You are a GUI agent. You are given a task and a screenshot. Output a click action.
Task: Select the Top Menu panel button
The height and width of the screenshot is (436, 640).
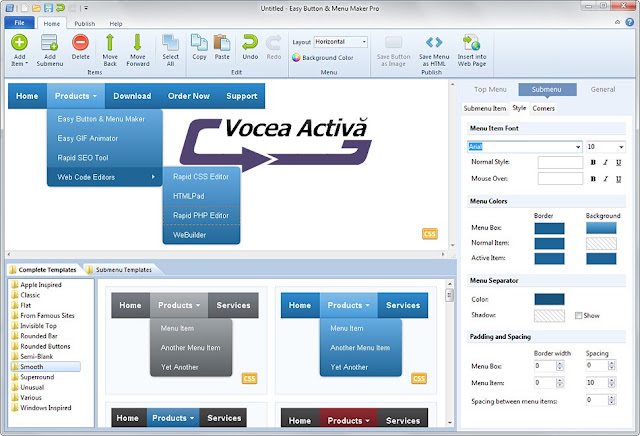(x=490, y=89)
